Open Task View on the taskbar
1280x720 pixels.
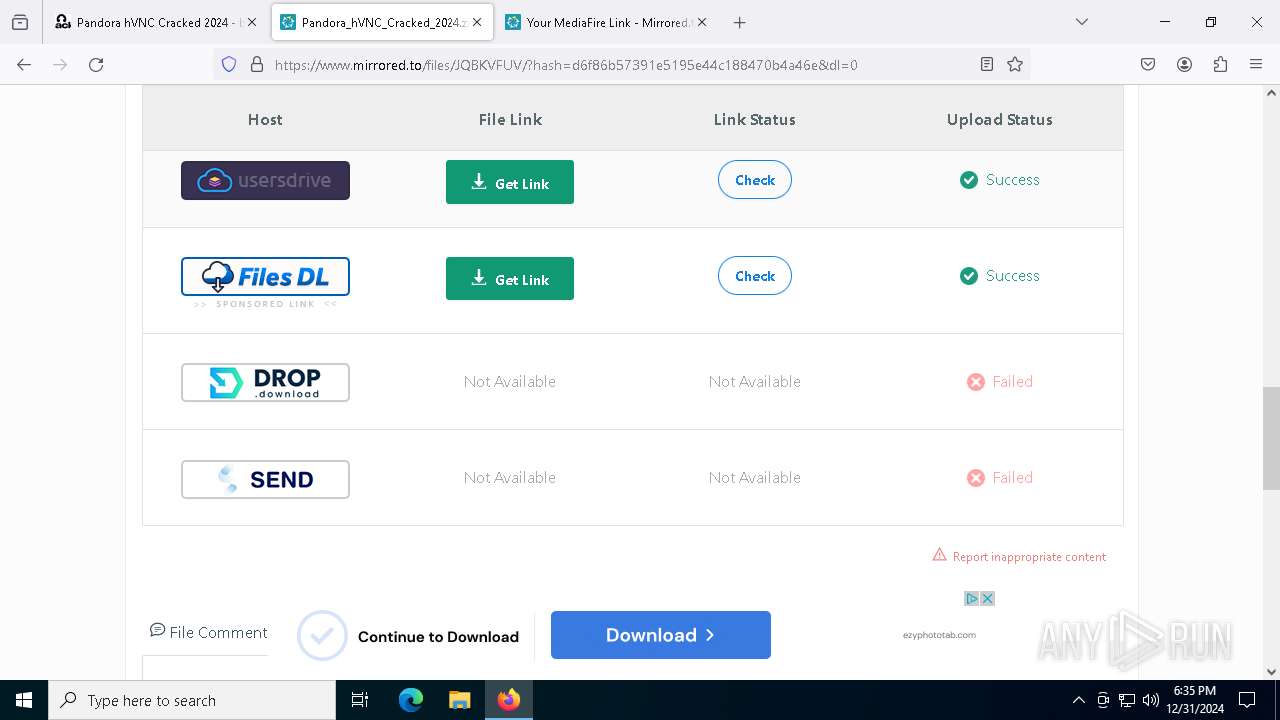tap(360, 700)
